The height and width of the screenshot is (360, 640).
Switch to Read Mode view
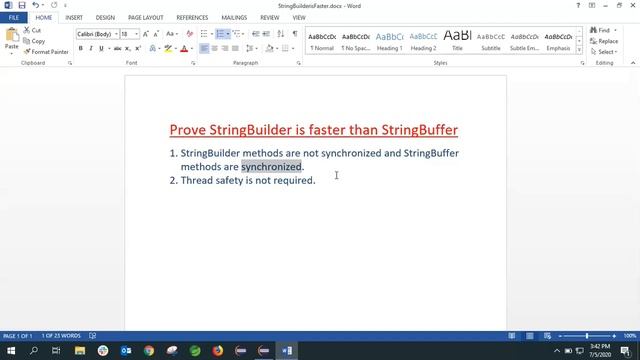tap(511, 336)
